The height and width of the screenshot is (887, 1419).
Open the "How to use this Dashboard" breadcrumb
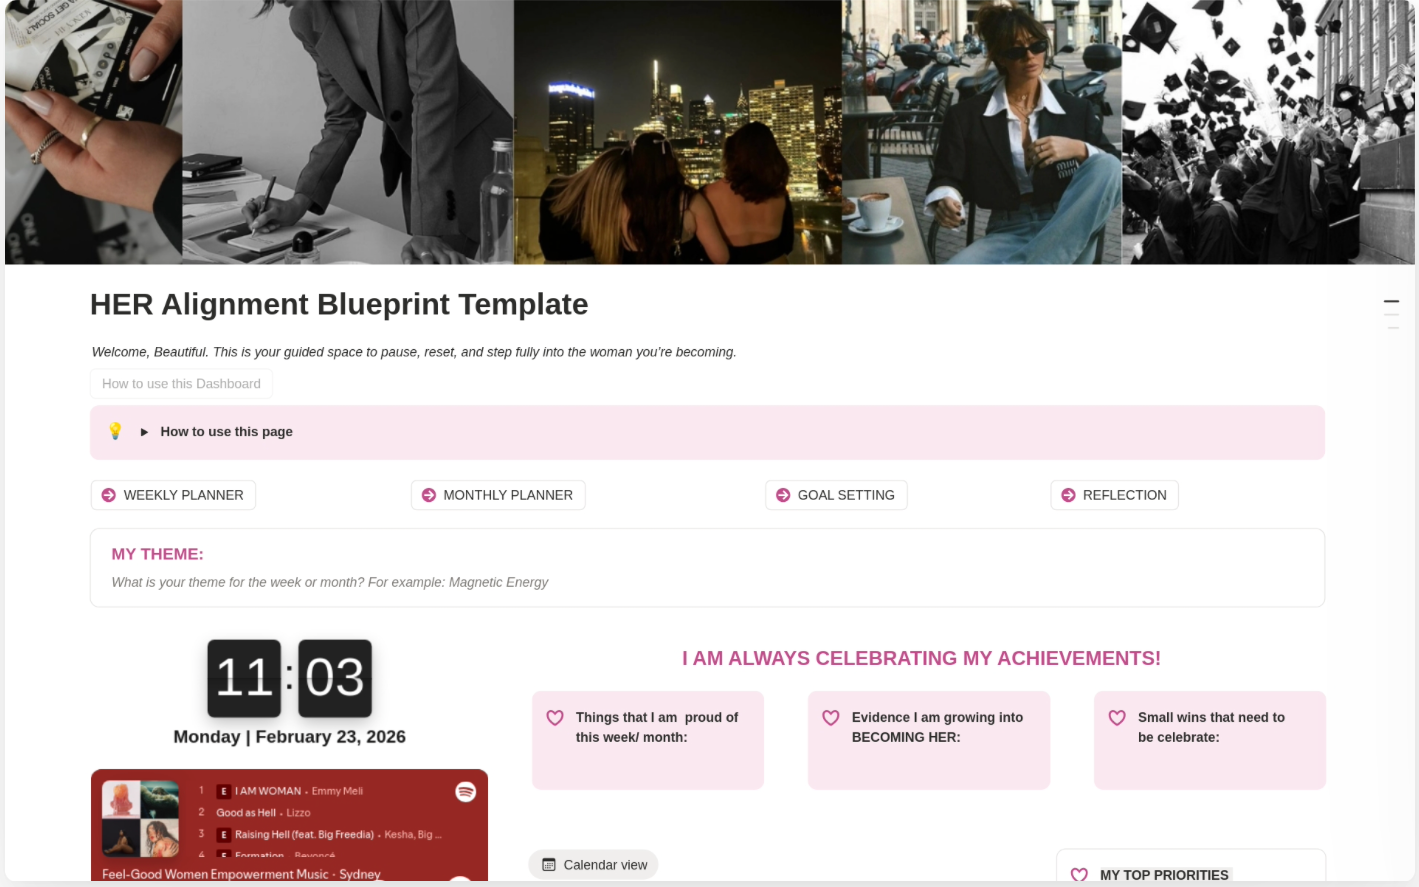[x=181, y=383]
